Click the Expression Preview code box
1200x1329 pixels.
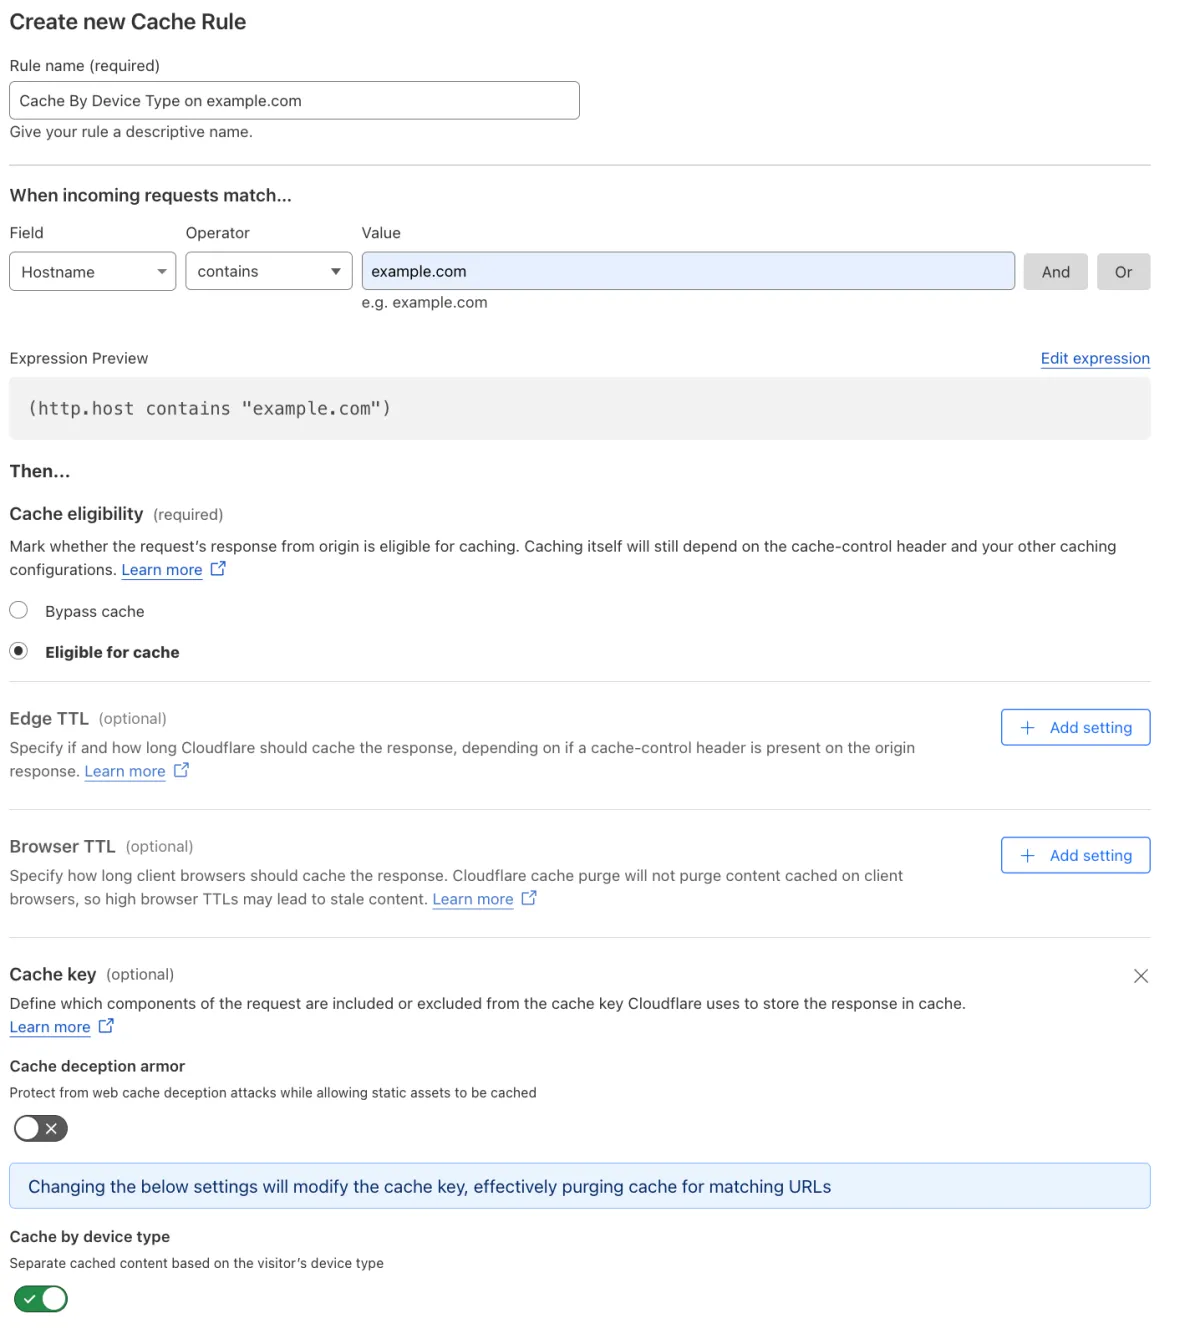579,408
